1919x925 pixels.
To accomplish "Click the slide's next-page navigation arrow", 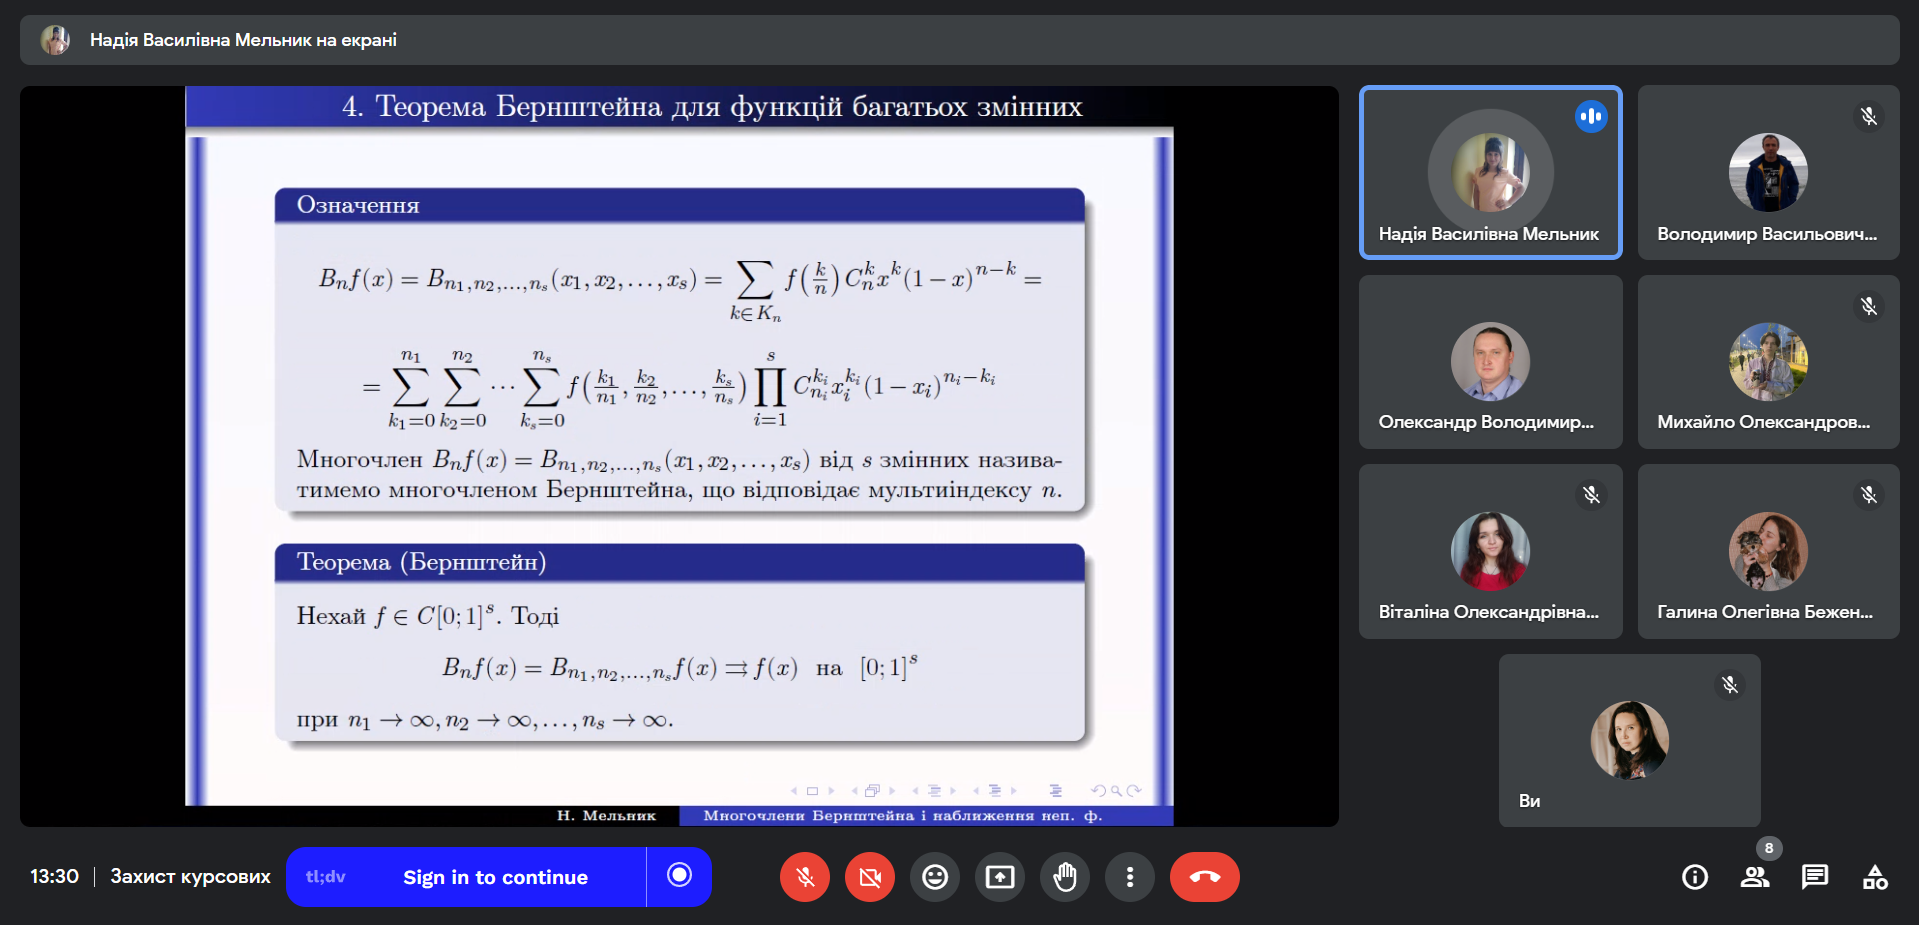I will tap(832, 791).
